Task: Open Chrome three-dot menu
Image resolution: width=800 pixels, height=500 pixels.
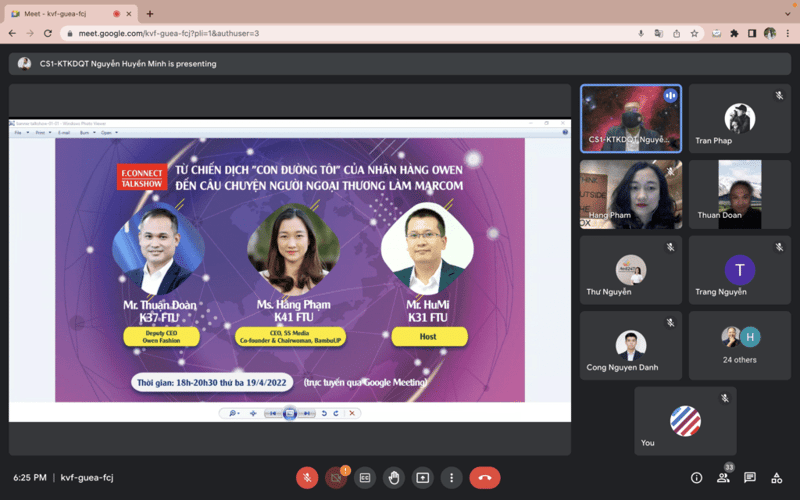Action: tap(788, 33)
